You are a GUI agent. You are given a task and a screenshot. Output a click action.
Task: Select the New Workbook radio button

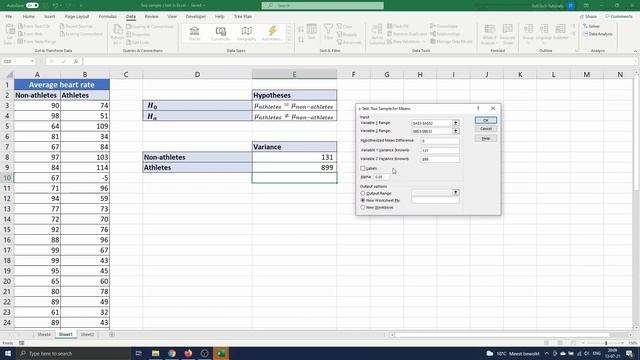(x=362, y=207)
